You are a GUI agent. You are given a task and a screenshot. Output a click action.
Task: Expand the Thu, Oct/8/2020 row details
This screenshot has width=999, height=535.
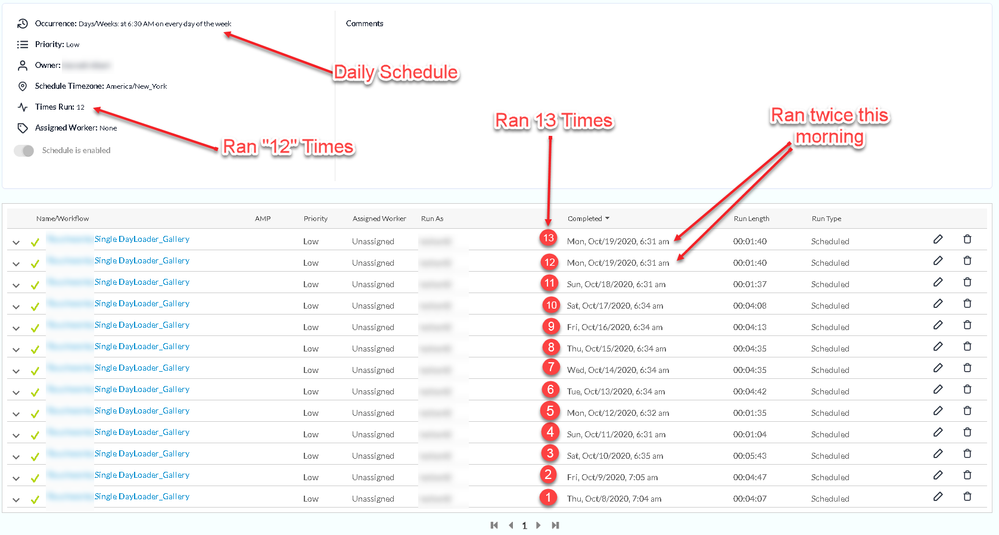pyautogui.click(x=16, y=500)
